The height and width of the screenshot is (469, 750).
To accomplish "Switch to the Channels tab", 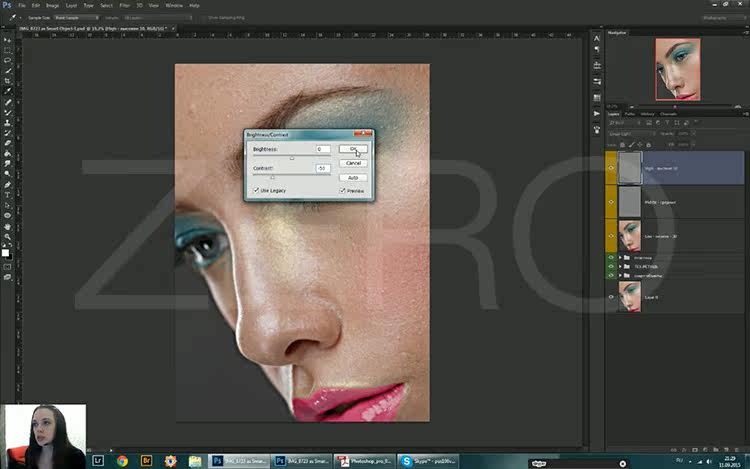I will 668,114.
